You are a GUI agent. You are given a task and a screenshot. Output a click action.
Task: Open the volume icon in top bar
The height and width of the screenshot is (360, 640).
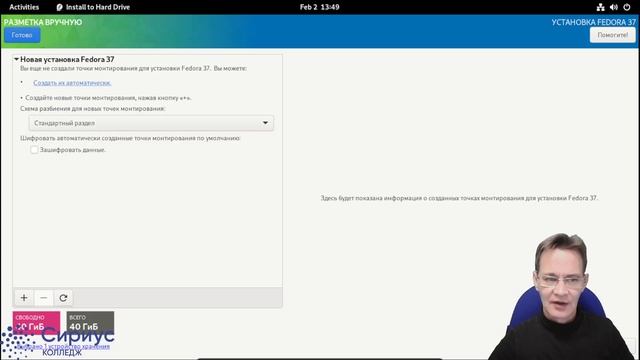[x=613, y=7]
